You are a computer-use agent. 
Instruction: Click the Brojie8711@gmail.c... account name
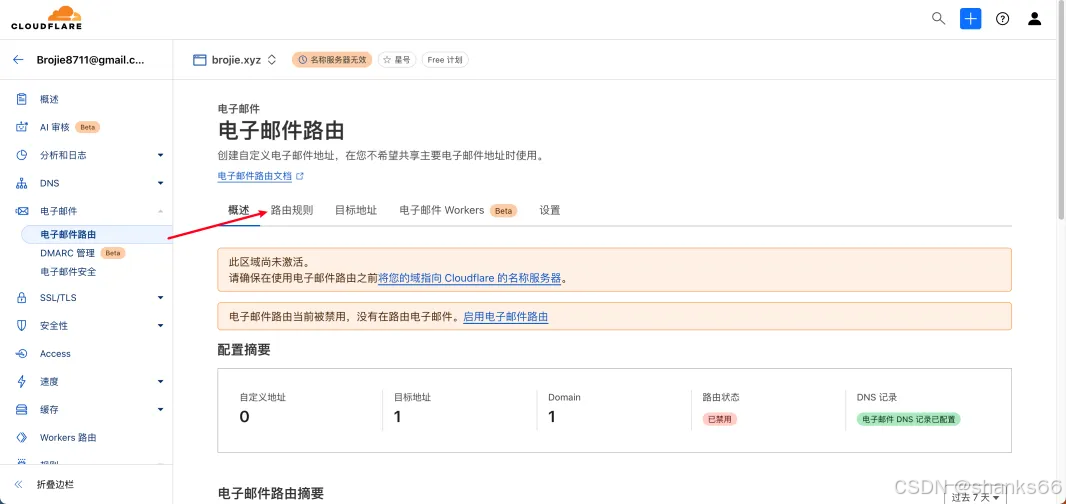(90, 59)
